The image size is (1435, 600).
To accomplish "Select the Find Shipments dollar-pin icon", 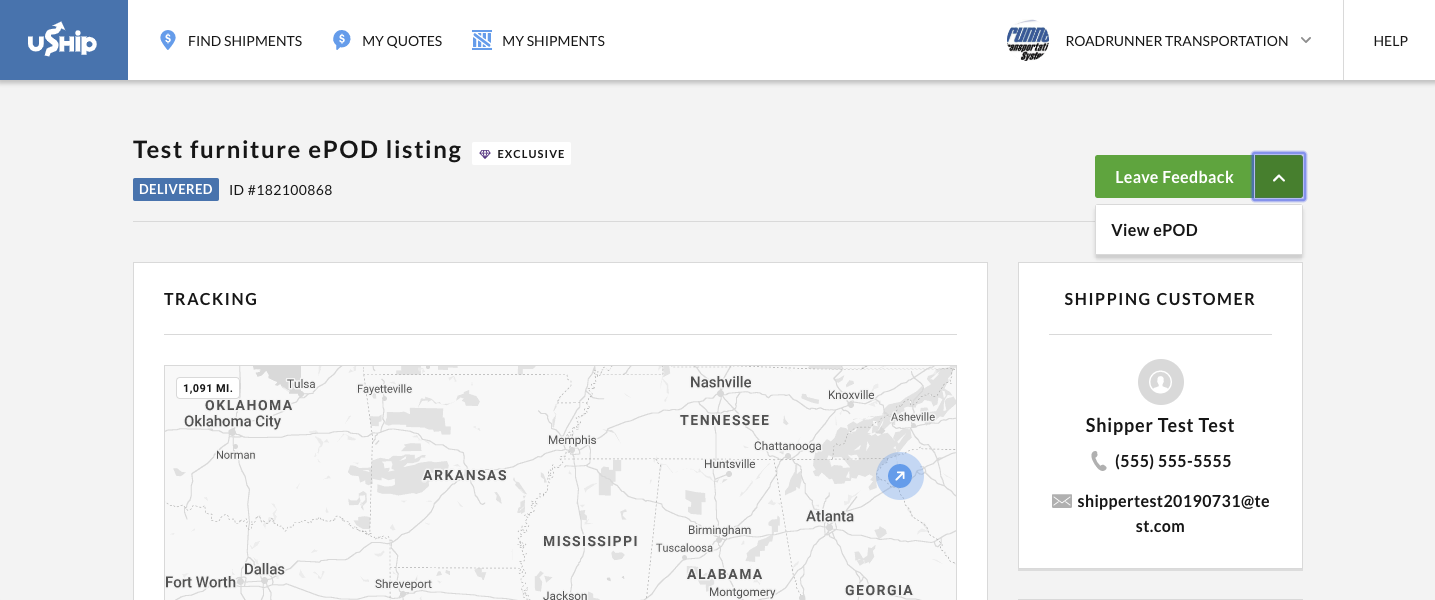I will 167,39.
